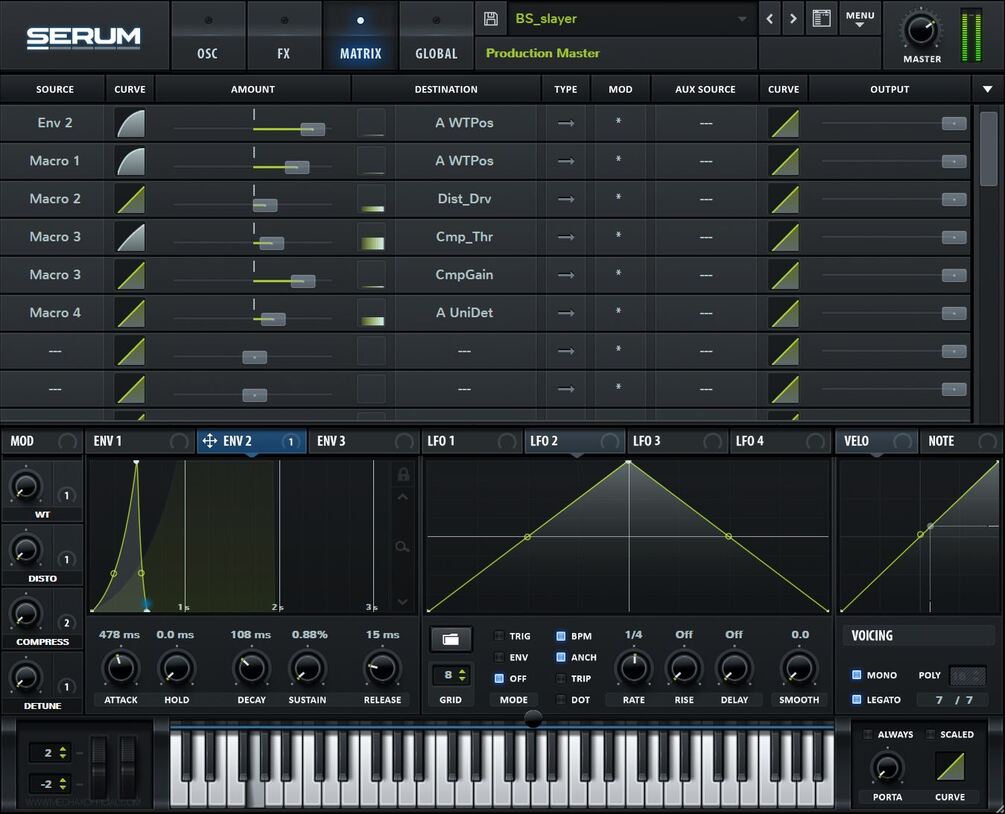Click the envelope zoom magnifier icon

coord(402,547)
